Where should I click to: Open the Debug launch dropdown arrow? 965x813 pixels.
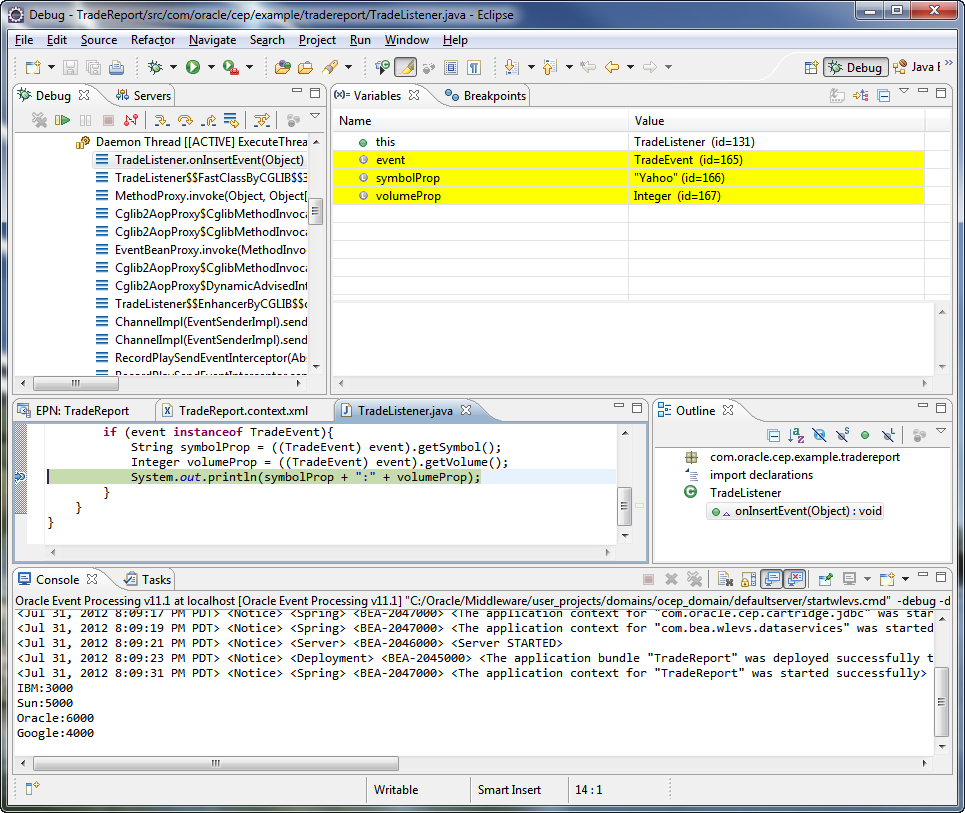173,67
